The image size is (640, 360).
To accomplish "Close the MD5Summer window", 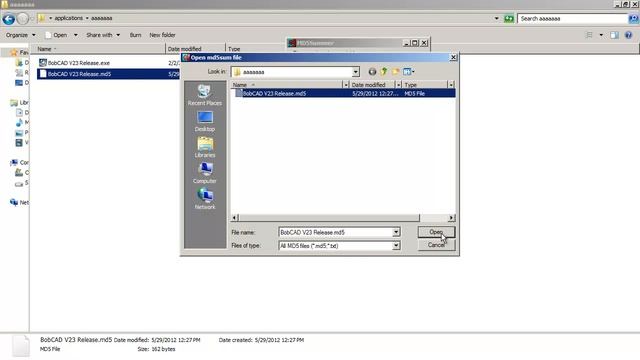I will point(424,43).
